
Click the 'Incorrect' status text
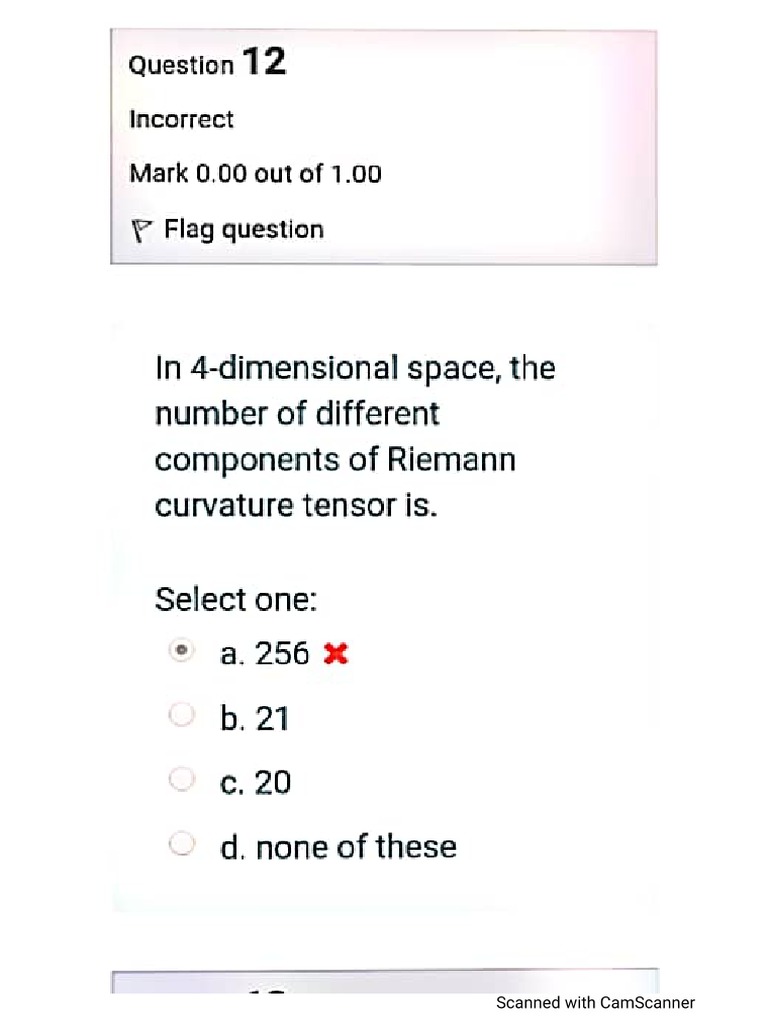pos(181,120)
